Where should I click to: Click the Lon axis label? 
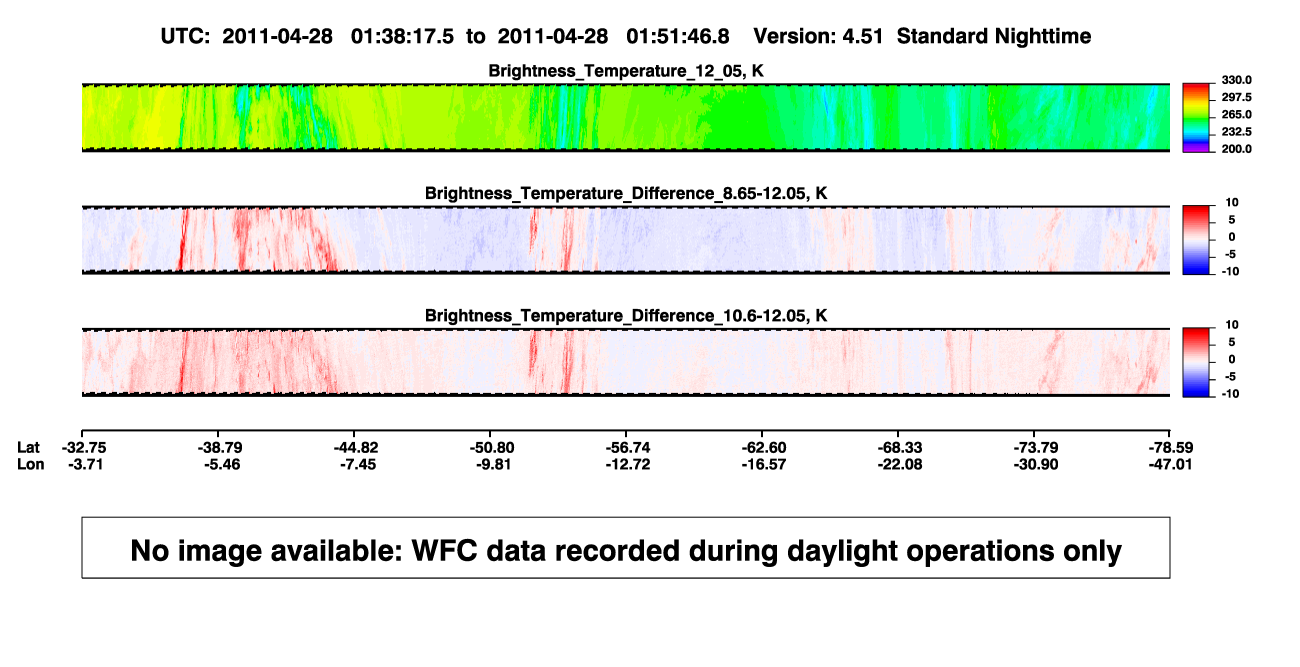30,464
